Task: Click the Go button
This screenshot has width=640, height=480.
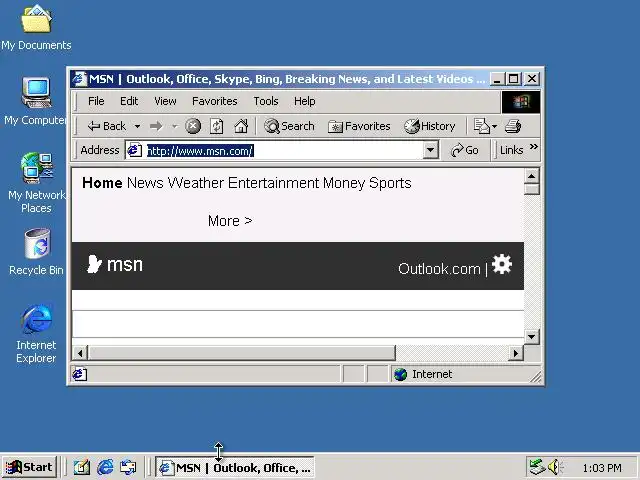Action: pos(464,150)
